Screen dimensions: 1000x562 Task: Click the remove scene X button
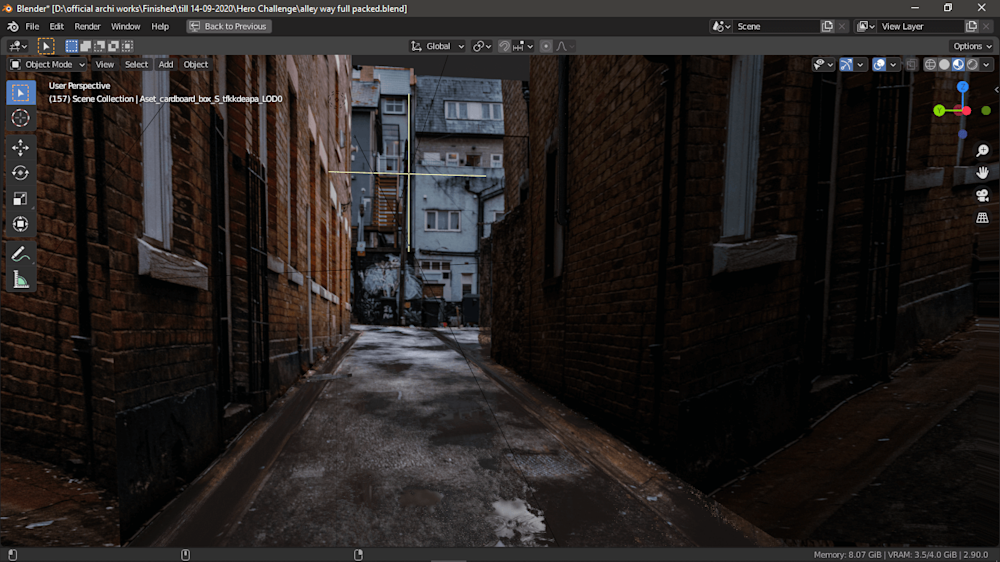click(842, 26)
